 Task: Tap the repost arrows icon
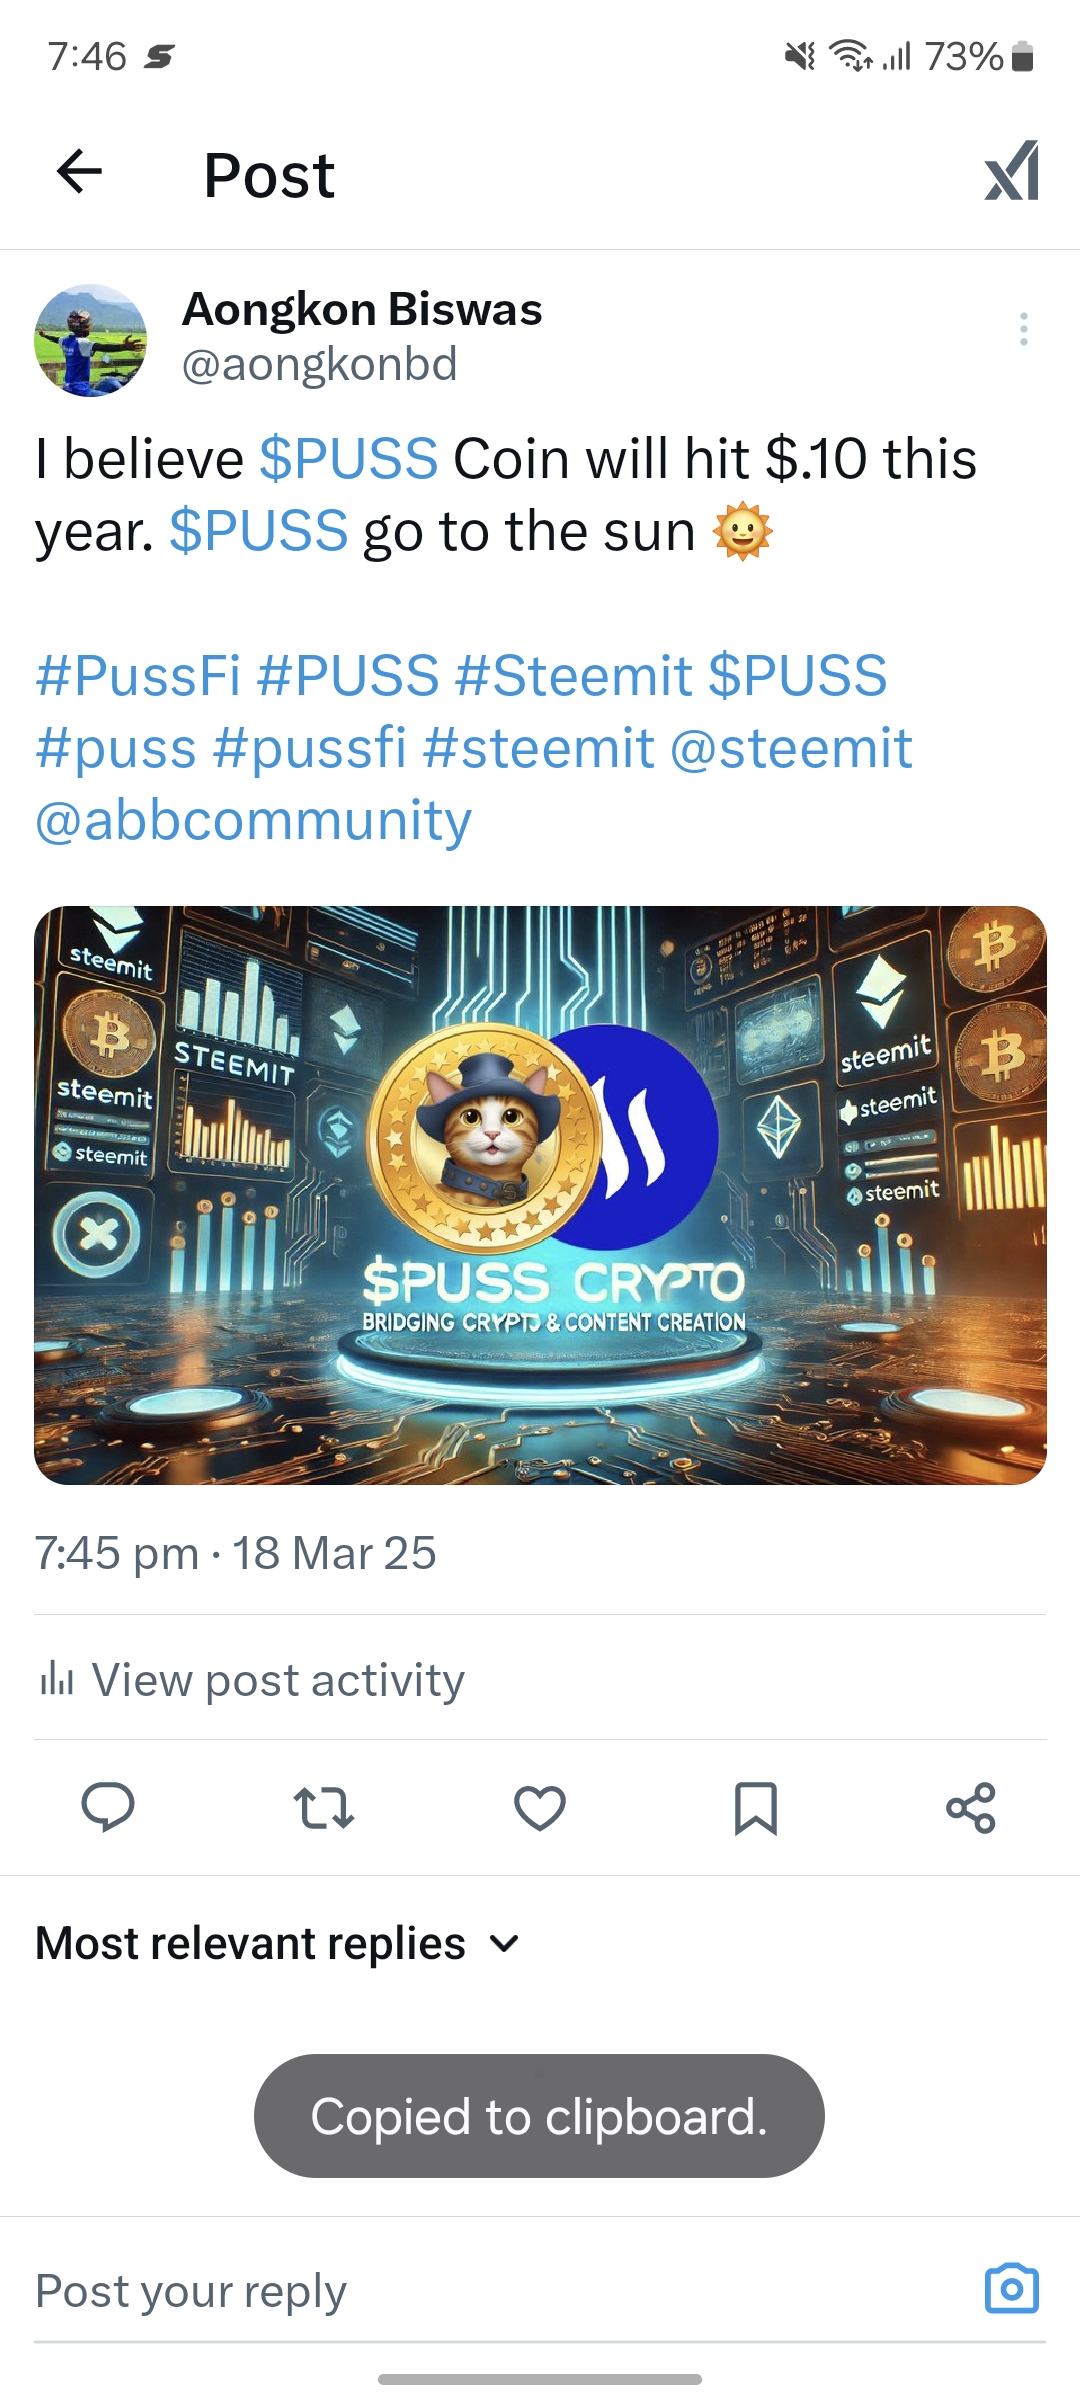coord(324,1807)
